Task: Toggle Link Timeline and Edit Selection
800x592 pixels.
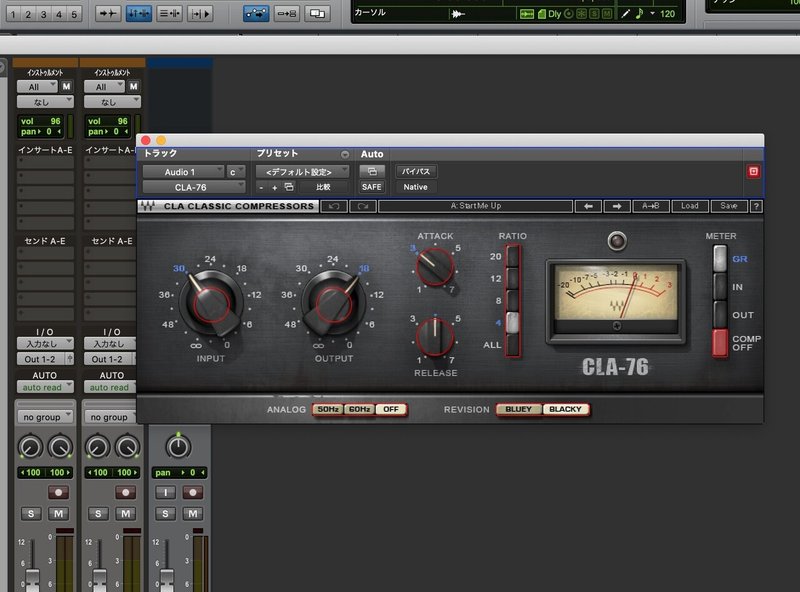Action: tap(169, 13)
